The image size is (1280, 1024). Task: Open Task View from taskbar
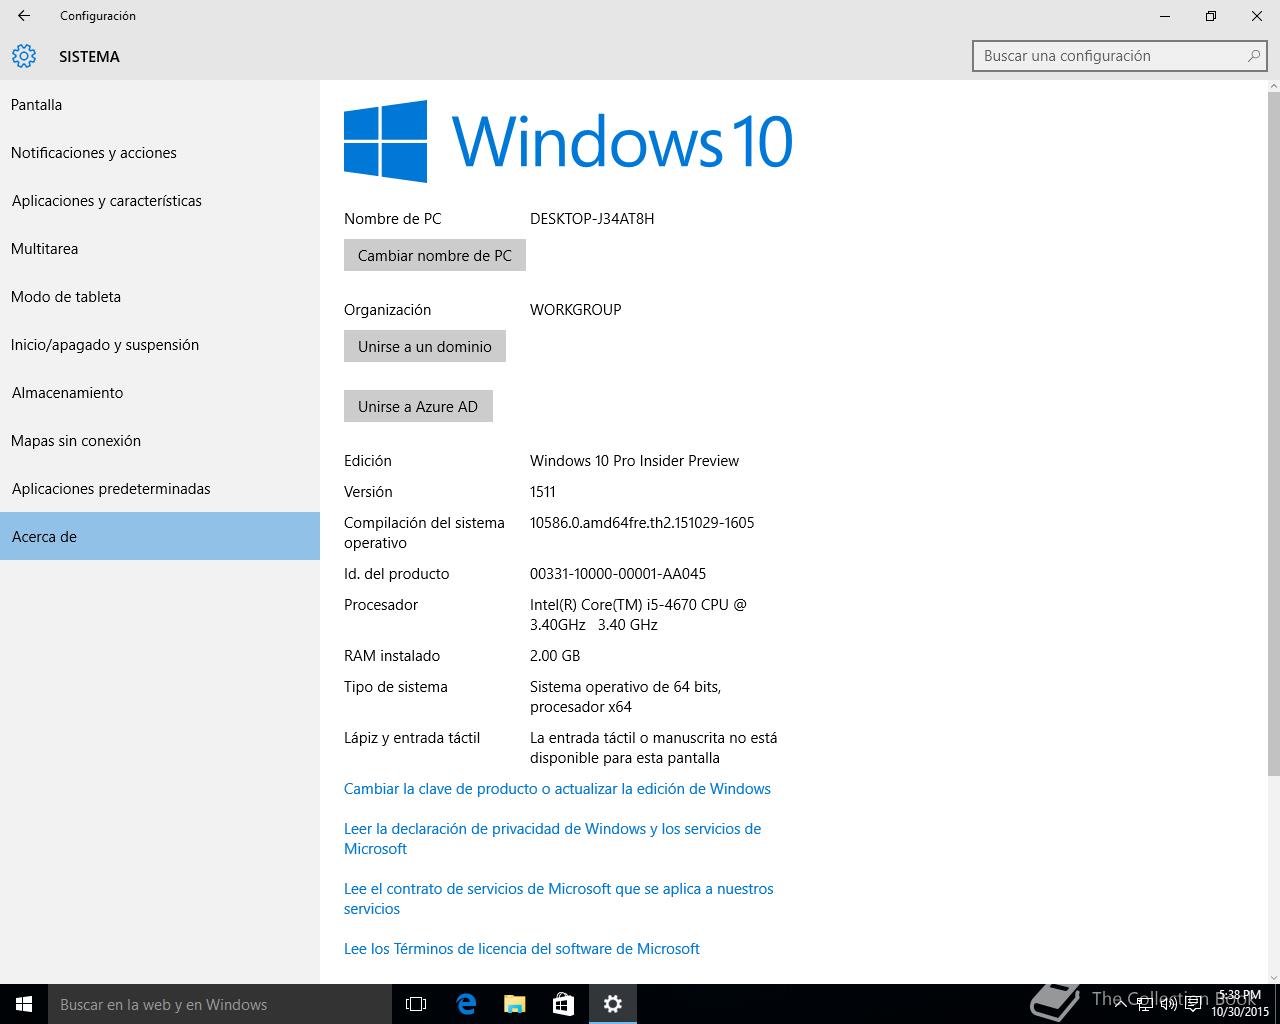coord(416,1004)
